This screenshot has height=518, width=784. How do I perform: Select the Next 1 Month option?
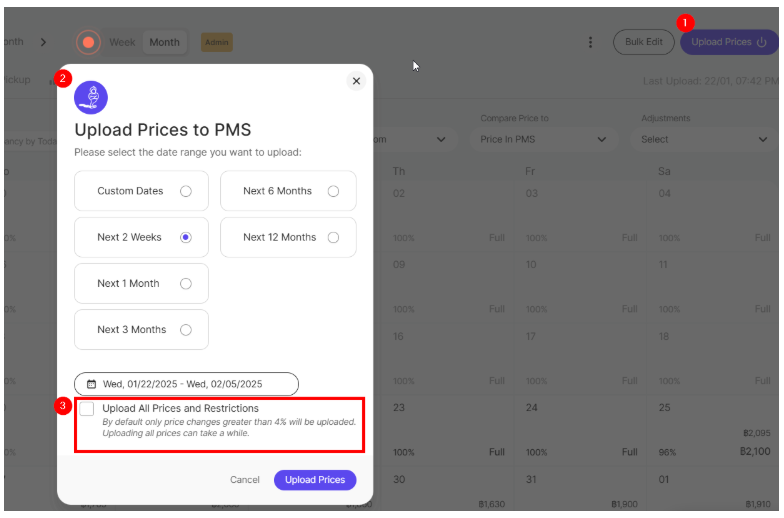click(186, 284)
